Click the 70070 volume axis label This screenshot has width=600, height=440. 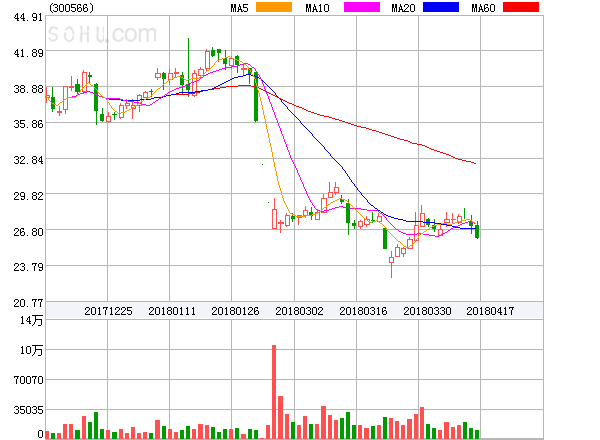pyautogui.click(x=28, y=380)
